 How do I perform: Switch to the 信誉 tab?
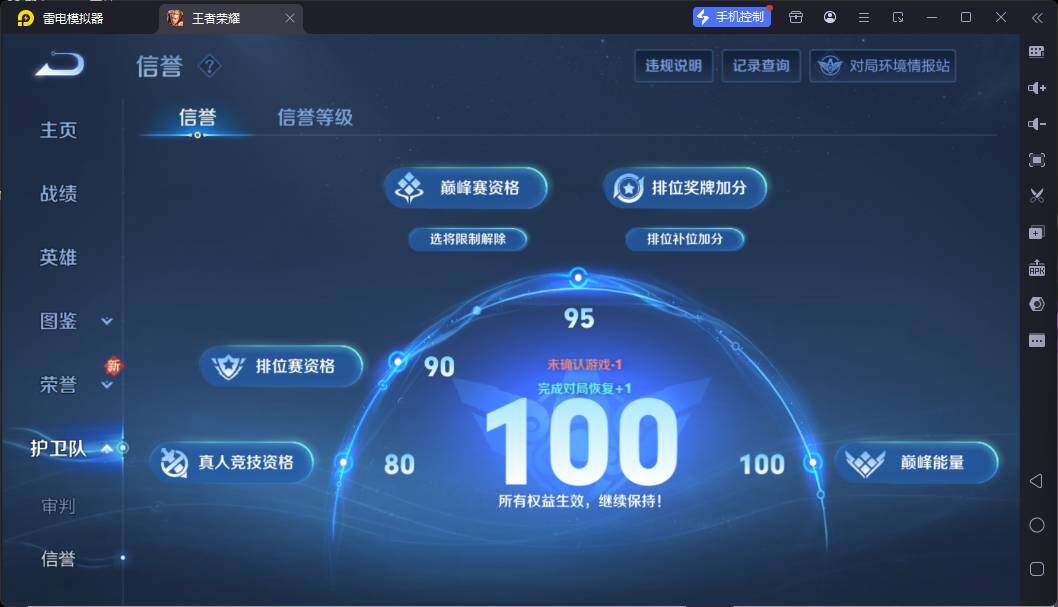point(197,117)
